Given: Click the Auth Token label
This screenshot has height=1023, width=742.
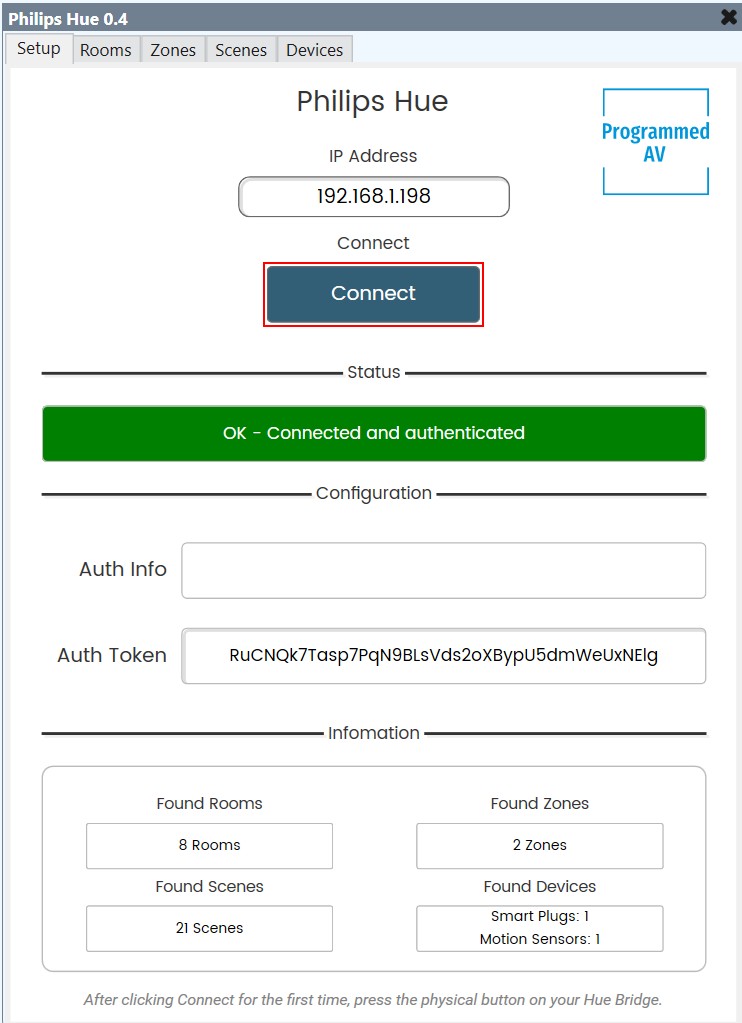Looking at the screenshot, I should point(112,655).
